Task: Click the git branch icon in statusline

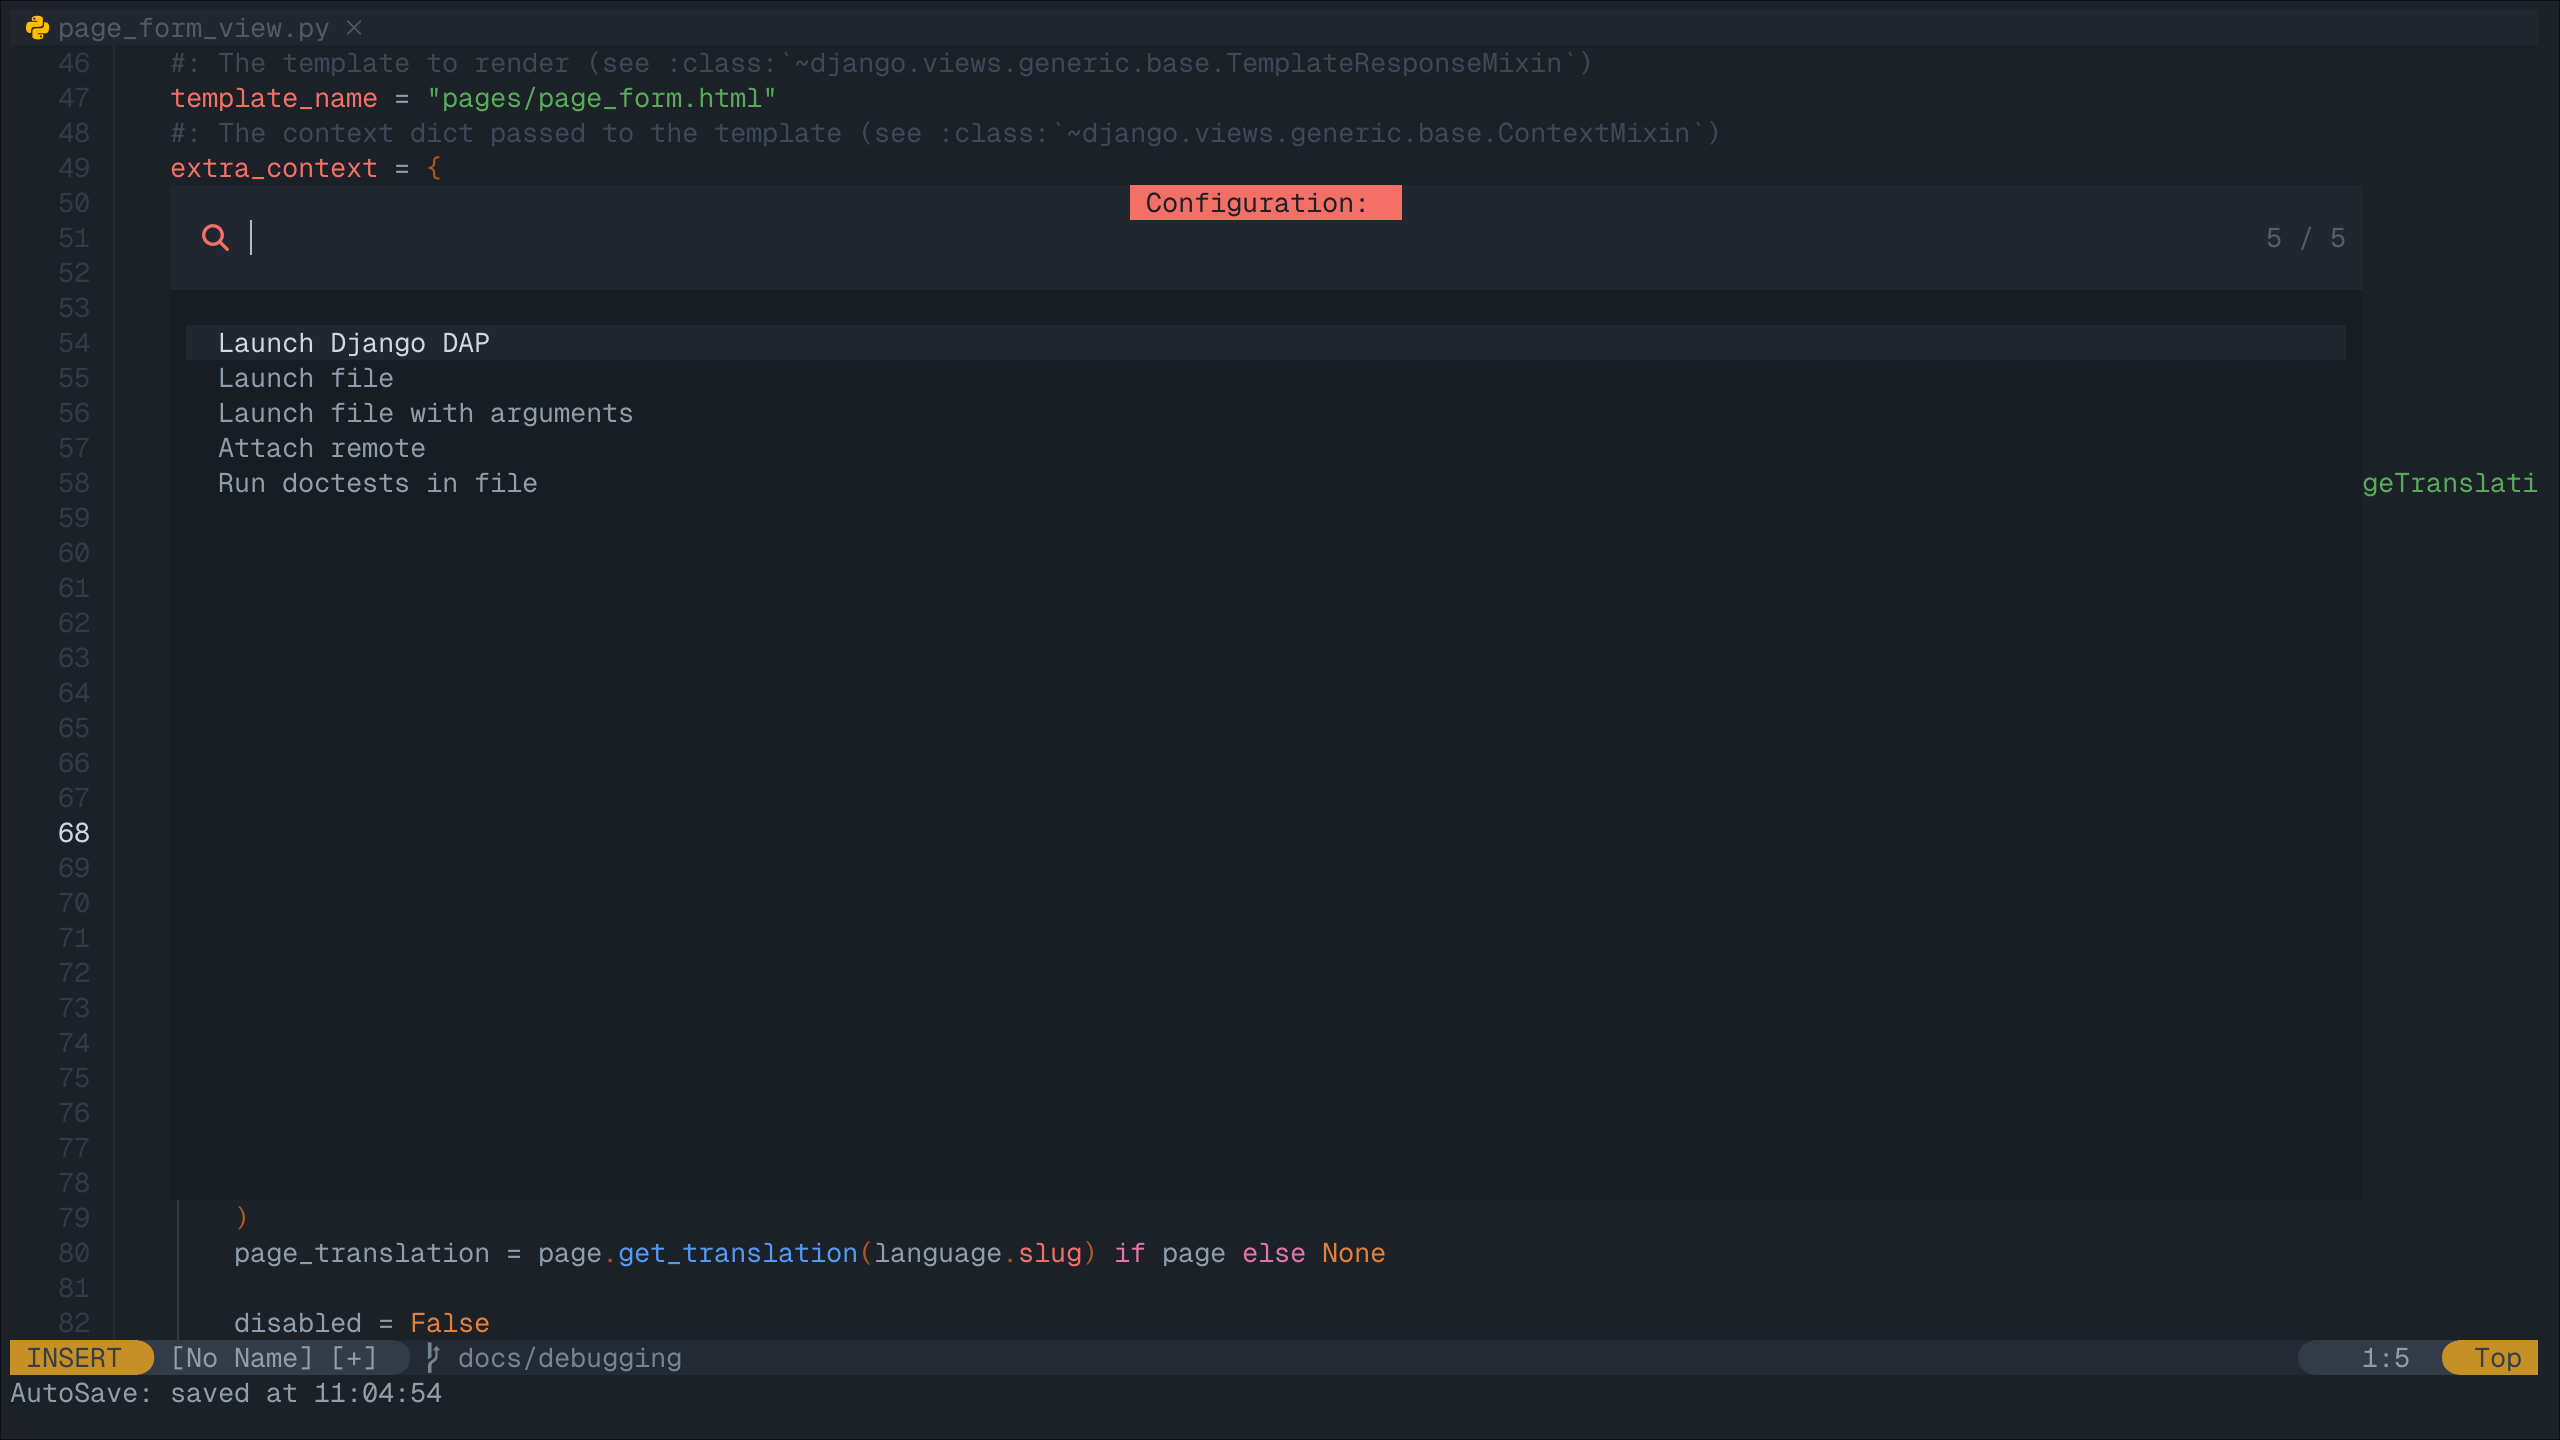Action: (x=433, y=1358)
